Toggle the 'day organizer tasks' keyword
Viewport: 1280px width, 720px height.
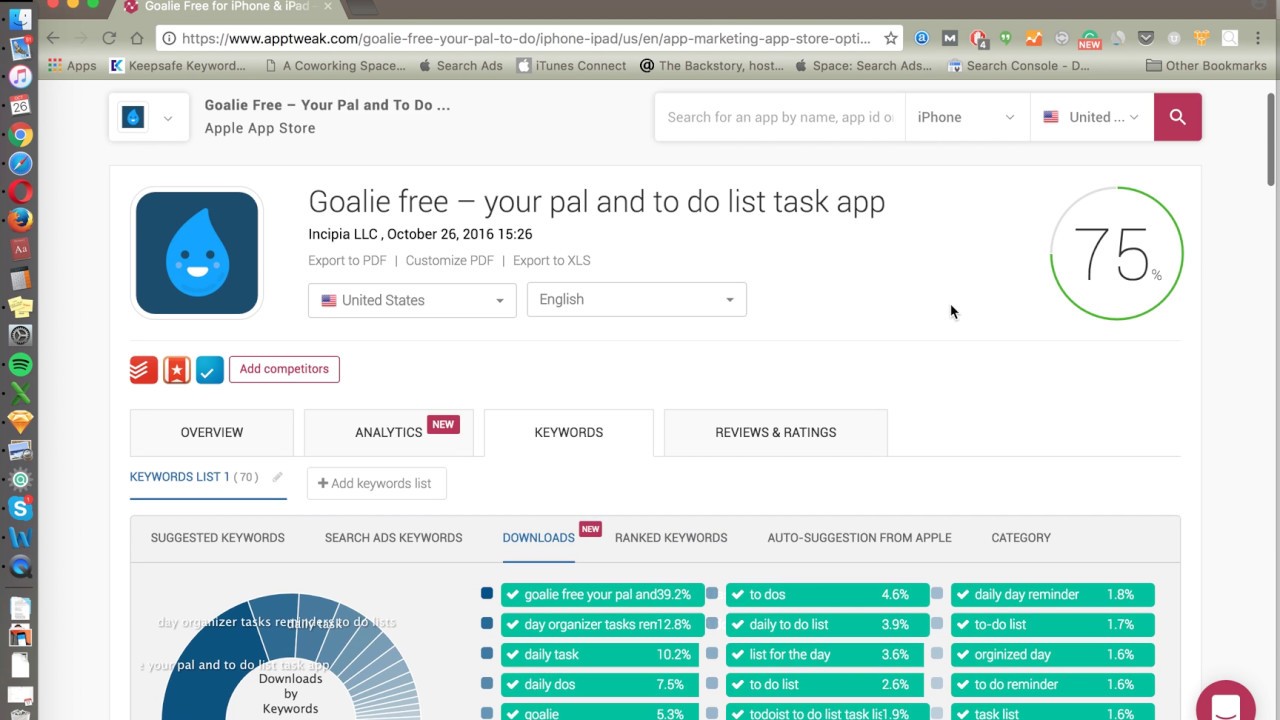point(602,624)
